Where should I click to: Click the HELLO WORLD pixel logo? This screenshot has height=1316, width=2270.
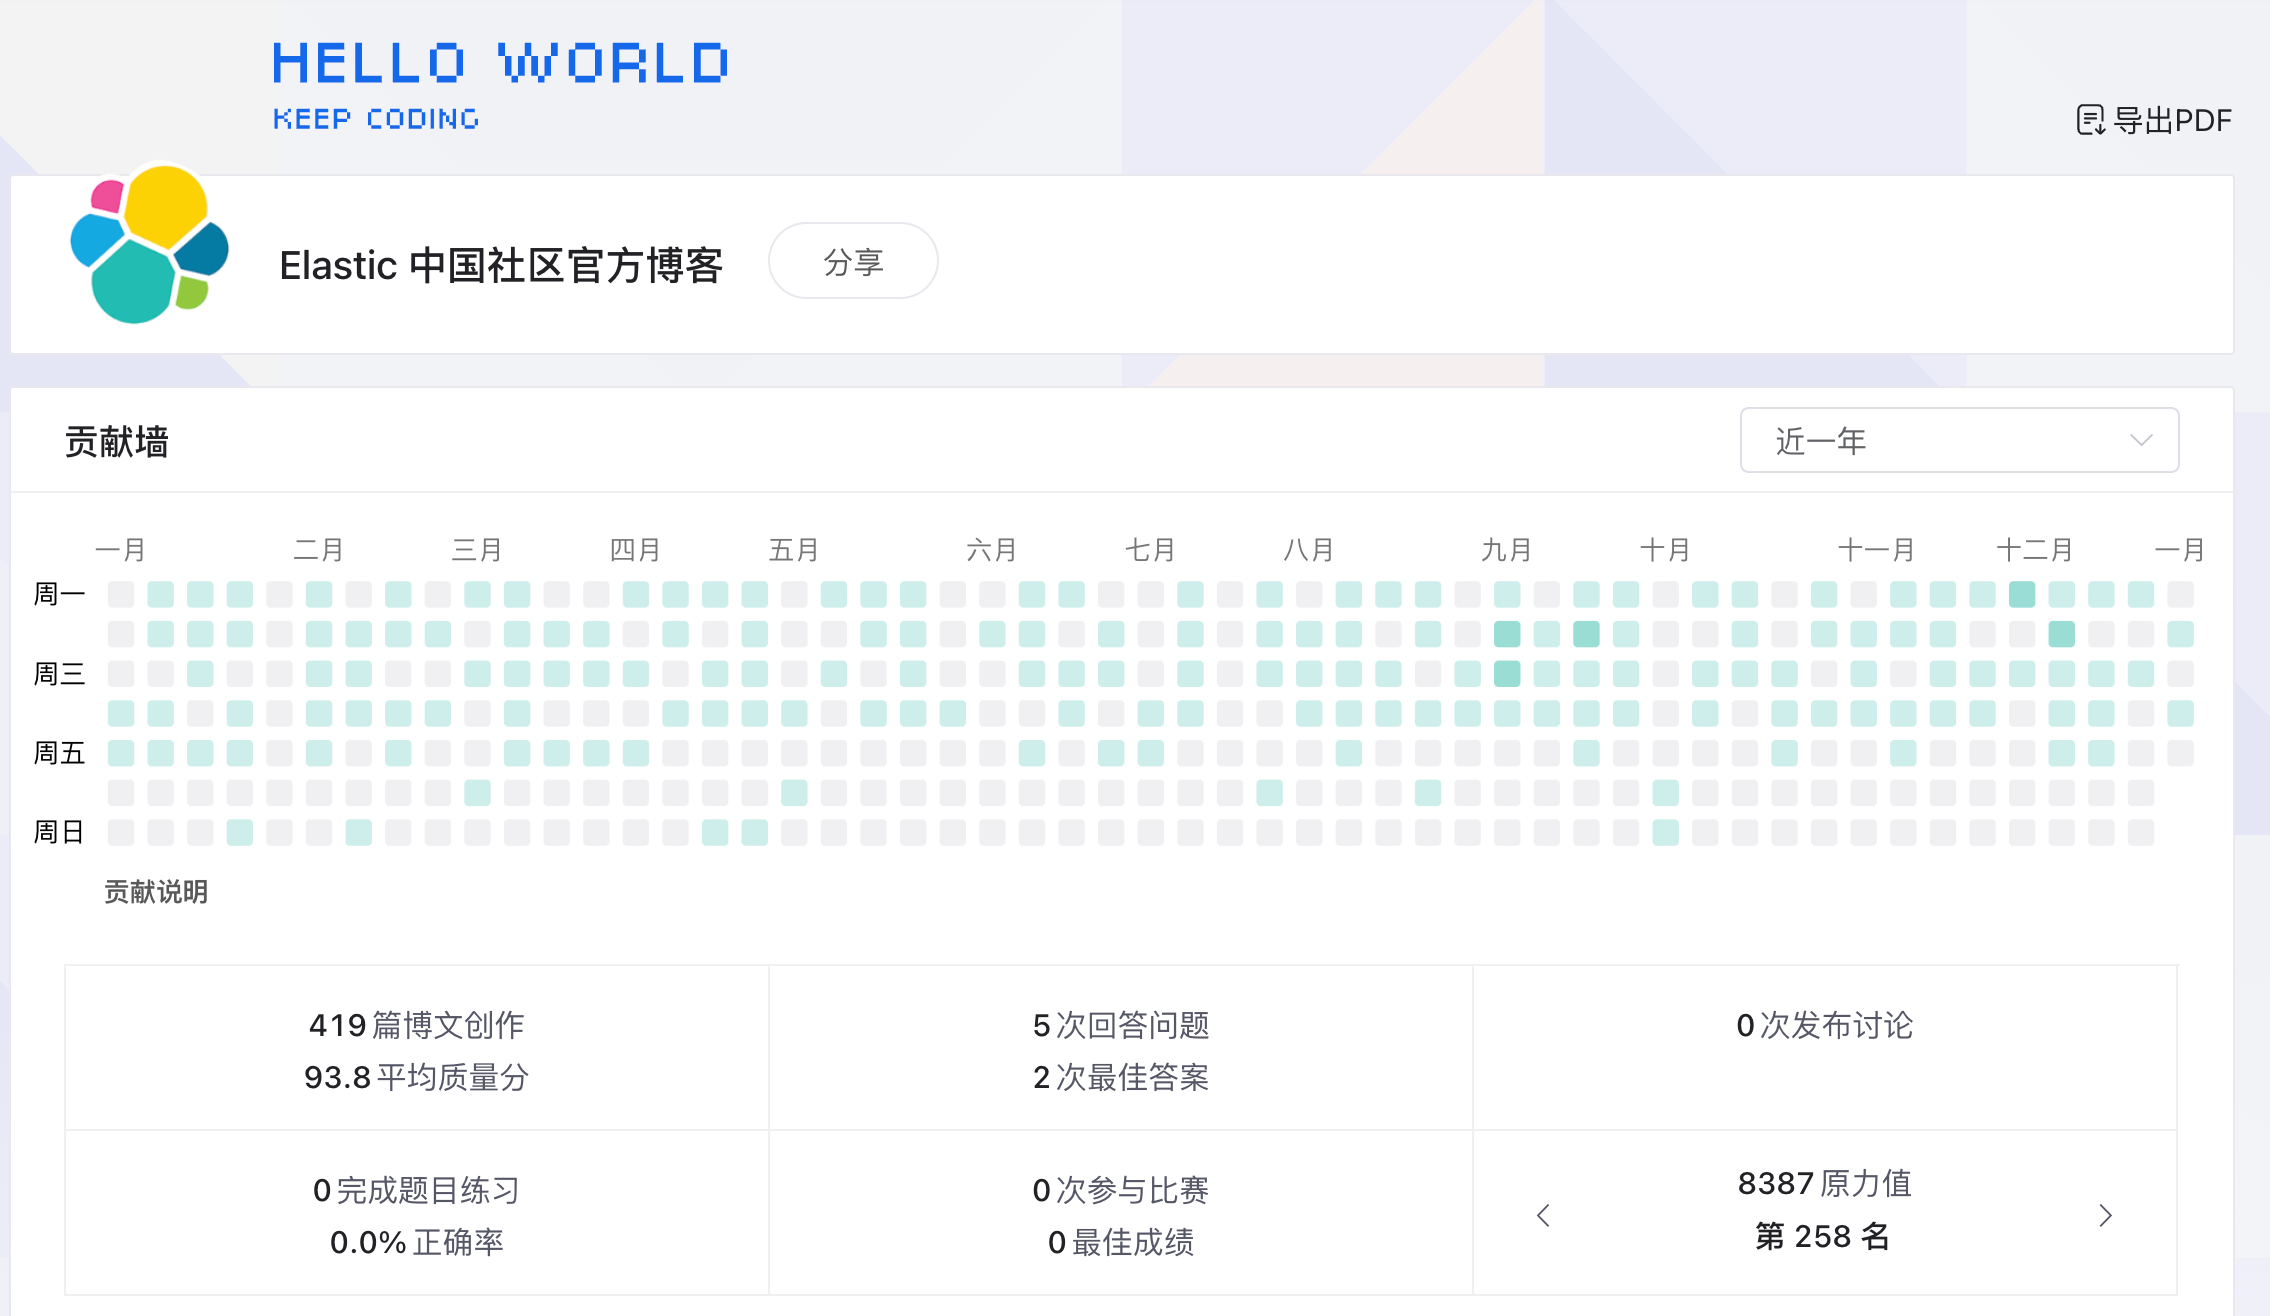[x=500, y=63]
